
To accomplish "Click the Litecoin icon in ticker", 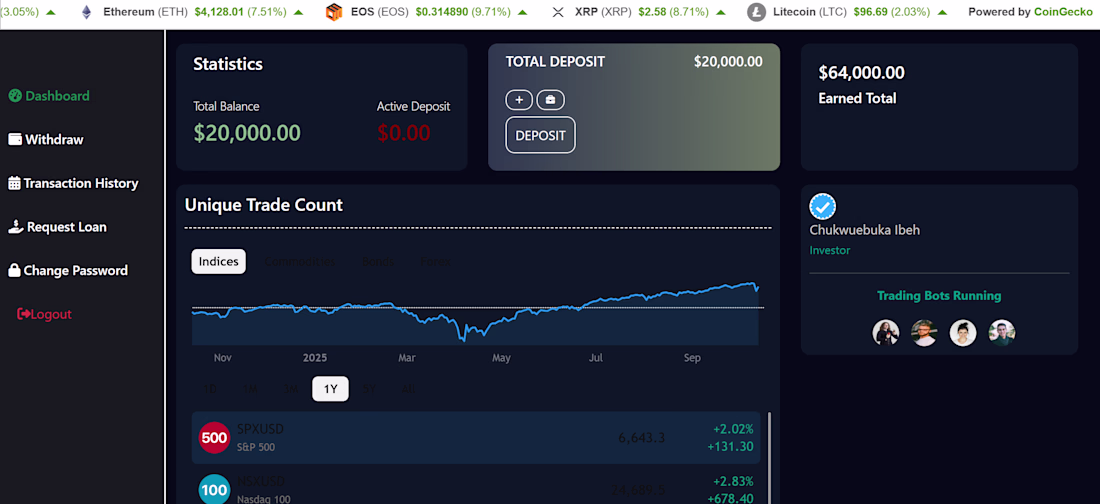I will (757, 12).
